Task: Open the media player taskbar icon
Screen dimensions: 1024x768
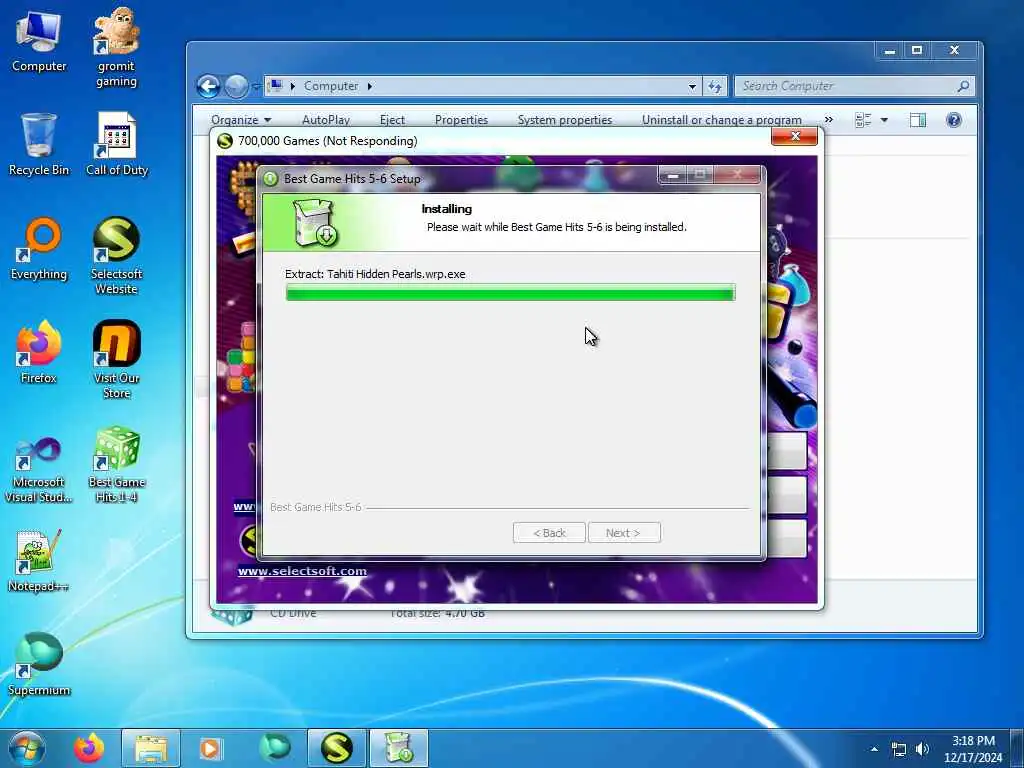Action: tap(210, 748)
